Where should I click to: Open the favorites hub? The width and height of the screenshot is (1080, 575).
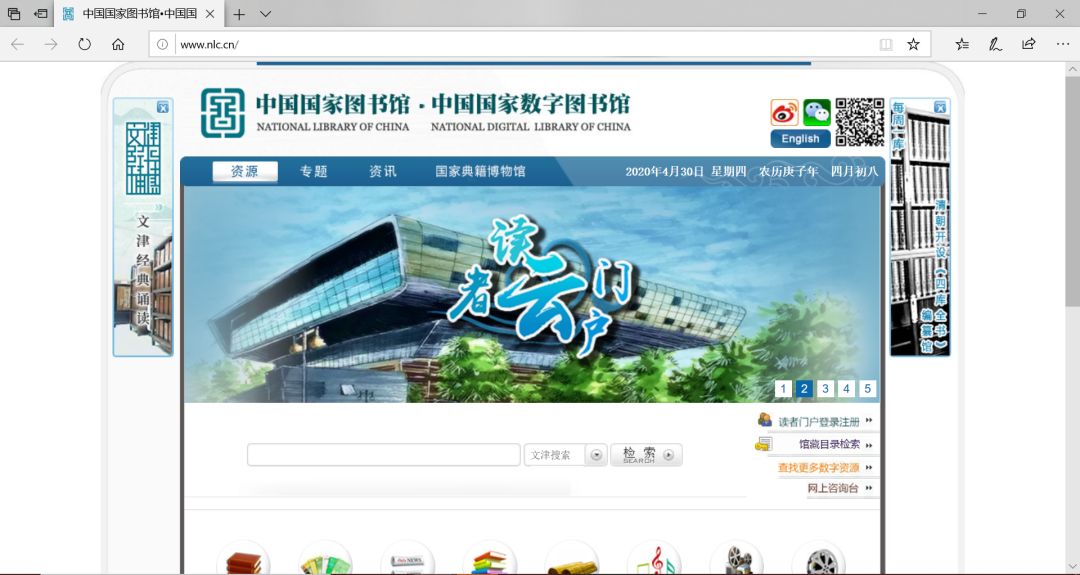(962, 44)
